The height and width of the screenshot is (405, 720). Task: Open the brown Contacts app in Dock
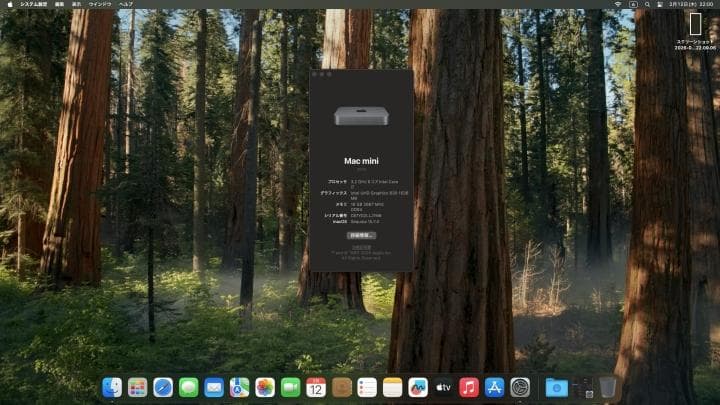click(341, 387)
